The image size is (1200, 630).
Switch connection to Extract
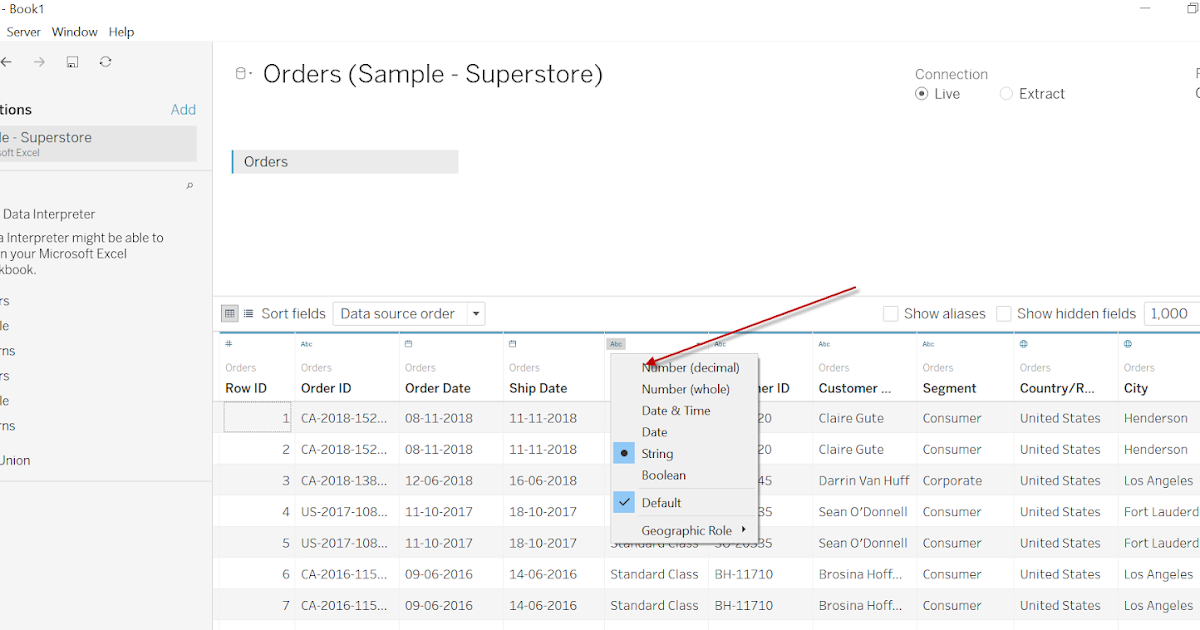[x=1006, y=93]
